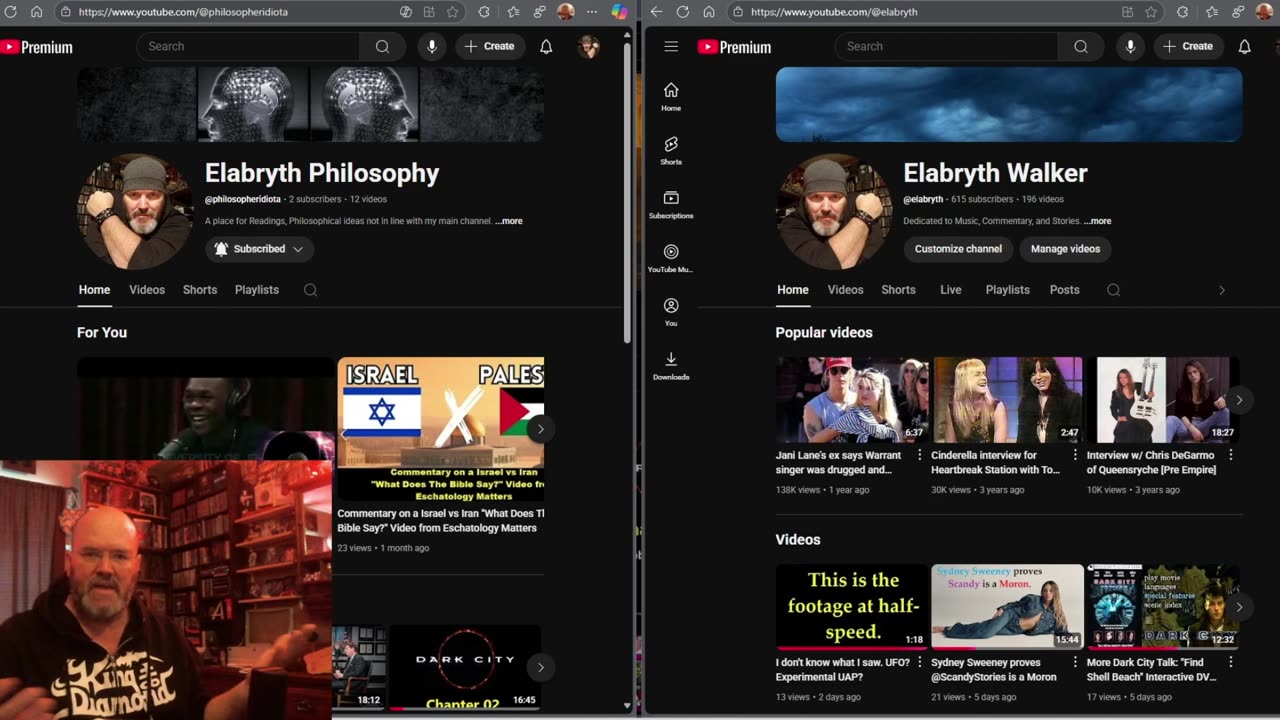Open options menu for Sydney Sweeney video

pyautogui.click(x=1075, y=662)
